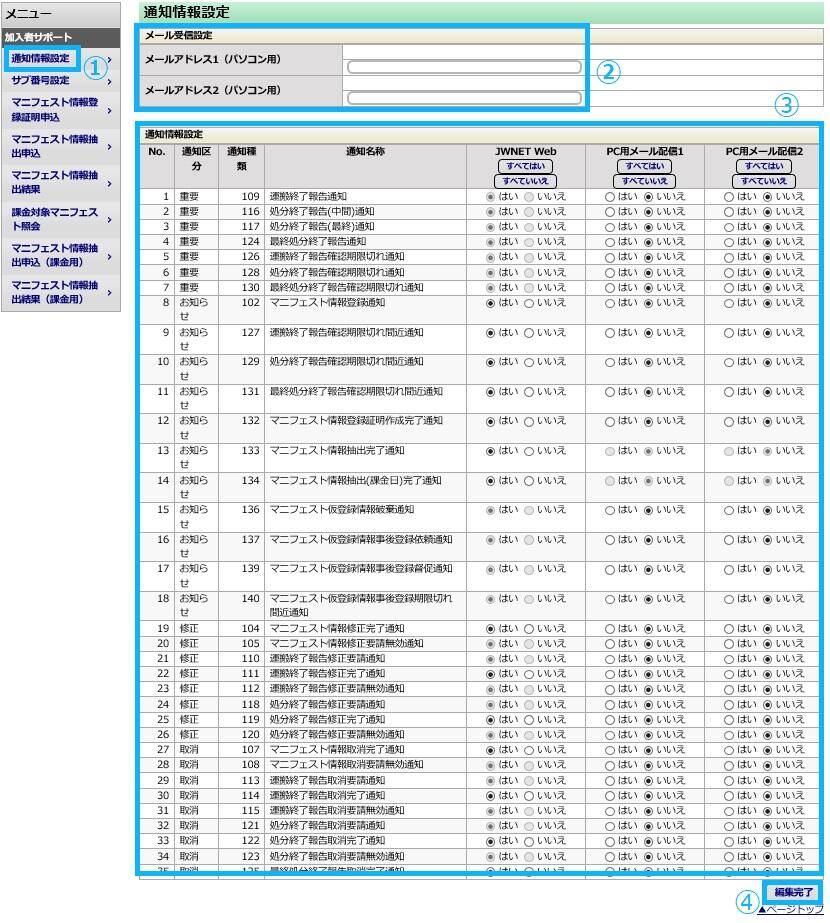This screenshot has width=830, height=923.
Task: Choose JWNET Web いいえ for notification 134
Action: 529,481
